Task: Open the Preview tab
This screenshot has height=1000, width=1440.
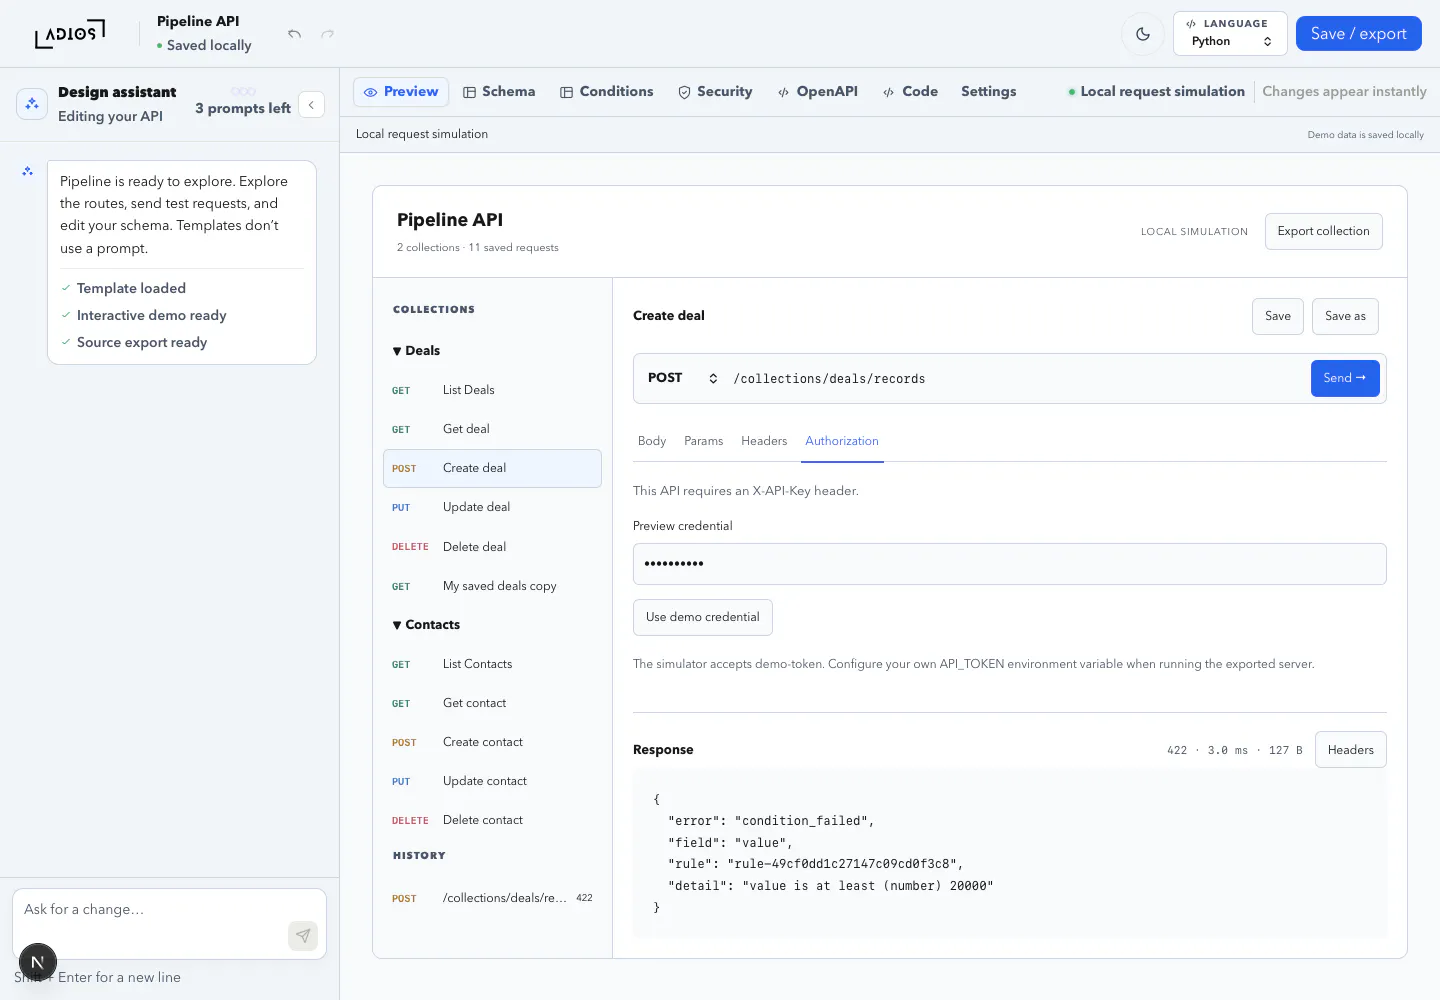Action: pos(401,92)
